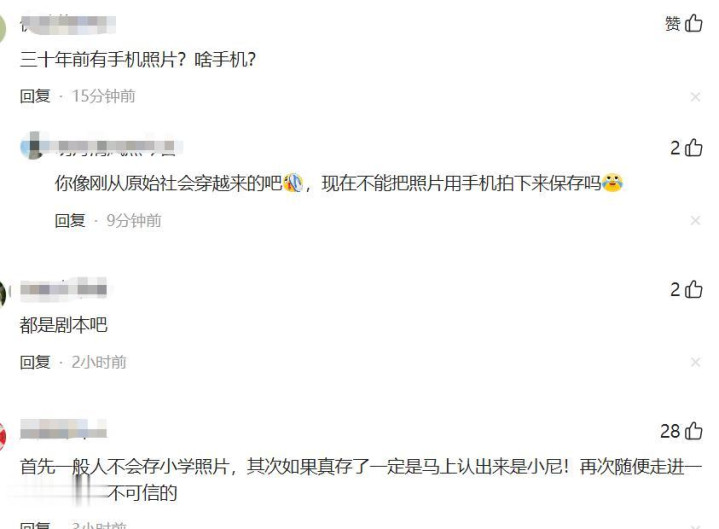
Task: Dismiss the comment posted 2小时前
Action: click(x=695, y=362)
